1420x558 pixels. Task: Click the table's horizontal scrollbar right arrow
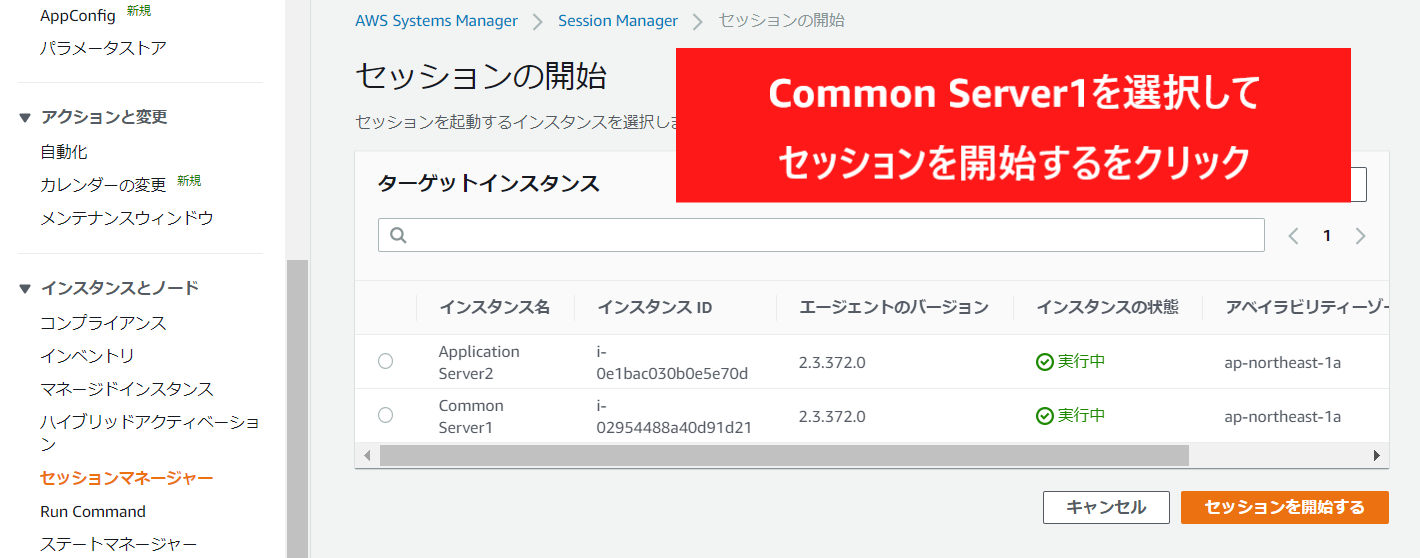(x=1376, y=455)
